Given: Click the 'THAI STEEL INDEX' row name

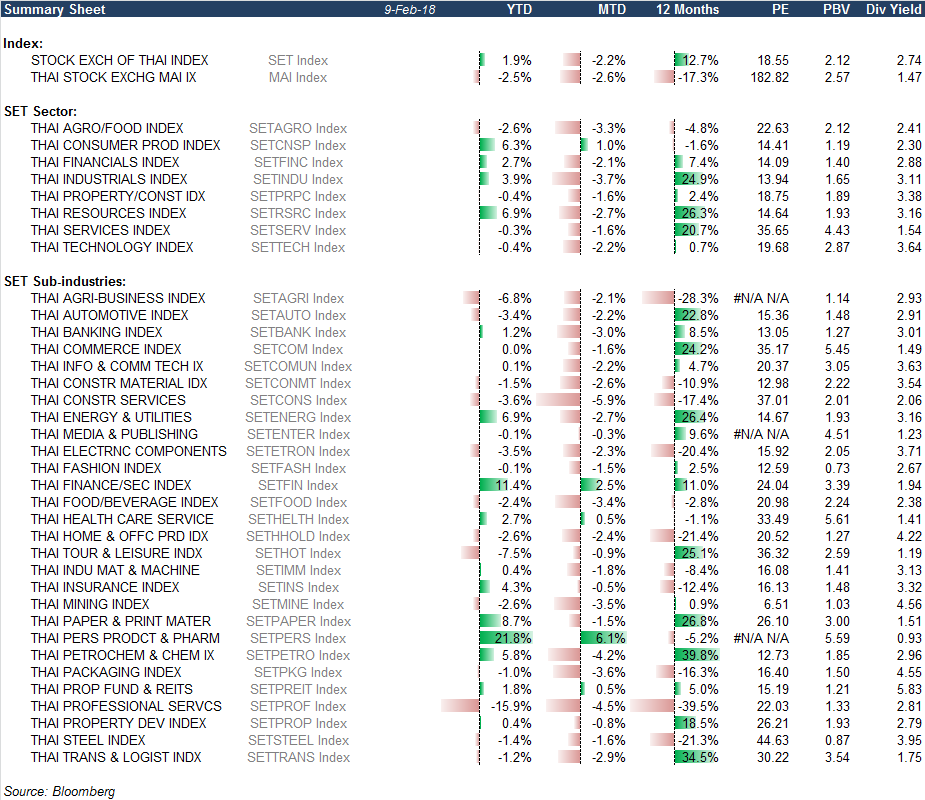Looking at the screenshot, I should [88, 740].
